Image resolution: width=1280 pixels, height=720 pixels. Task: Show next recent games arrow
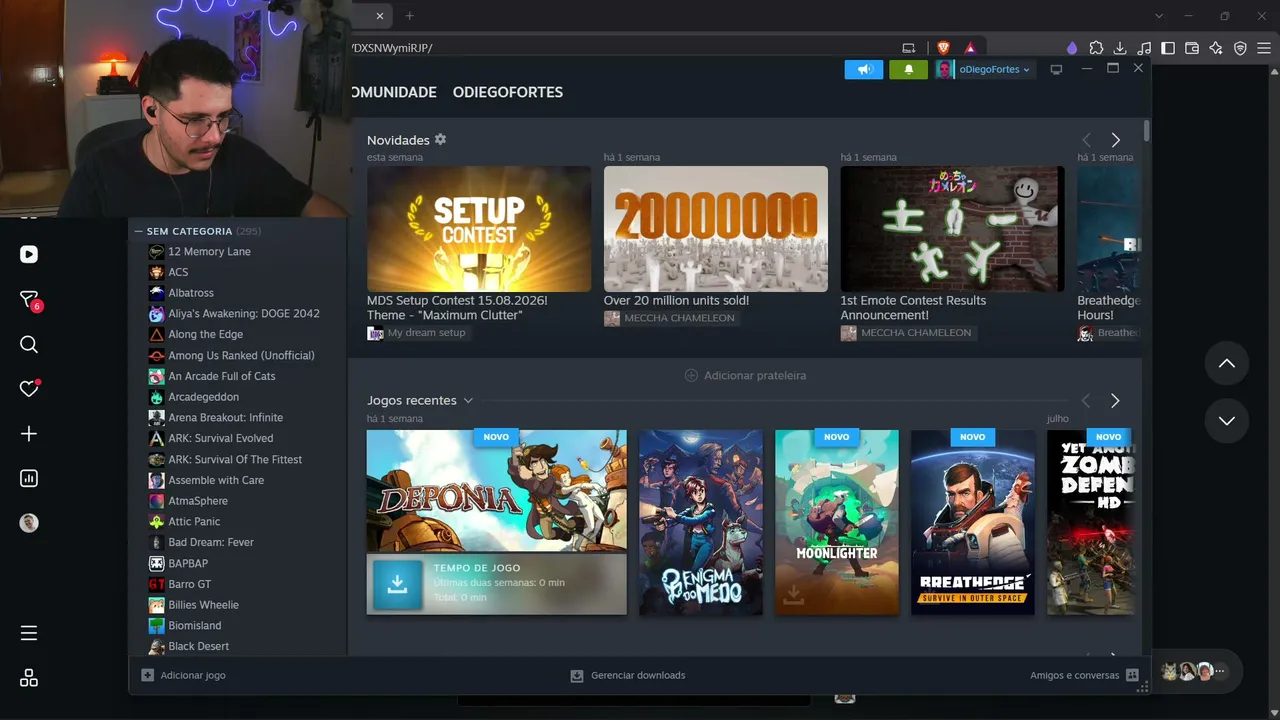pyautogui.click(x=1115, y=401)
